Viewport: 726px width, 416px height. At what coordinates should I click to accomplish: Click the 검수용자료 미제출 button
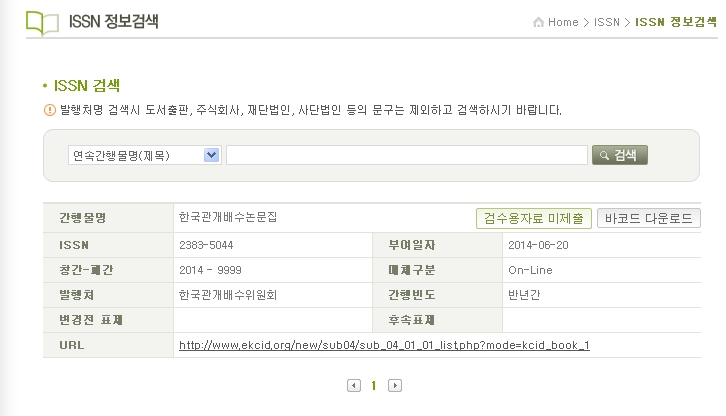pyautogui.click(x=533, y=218)
